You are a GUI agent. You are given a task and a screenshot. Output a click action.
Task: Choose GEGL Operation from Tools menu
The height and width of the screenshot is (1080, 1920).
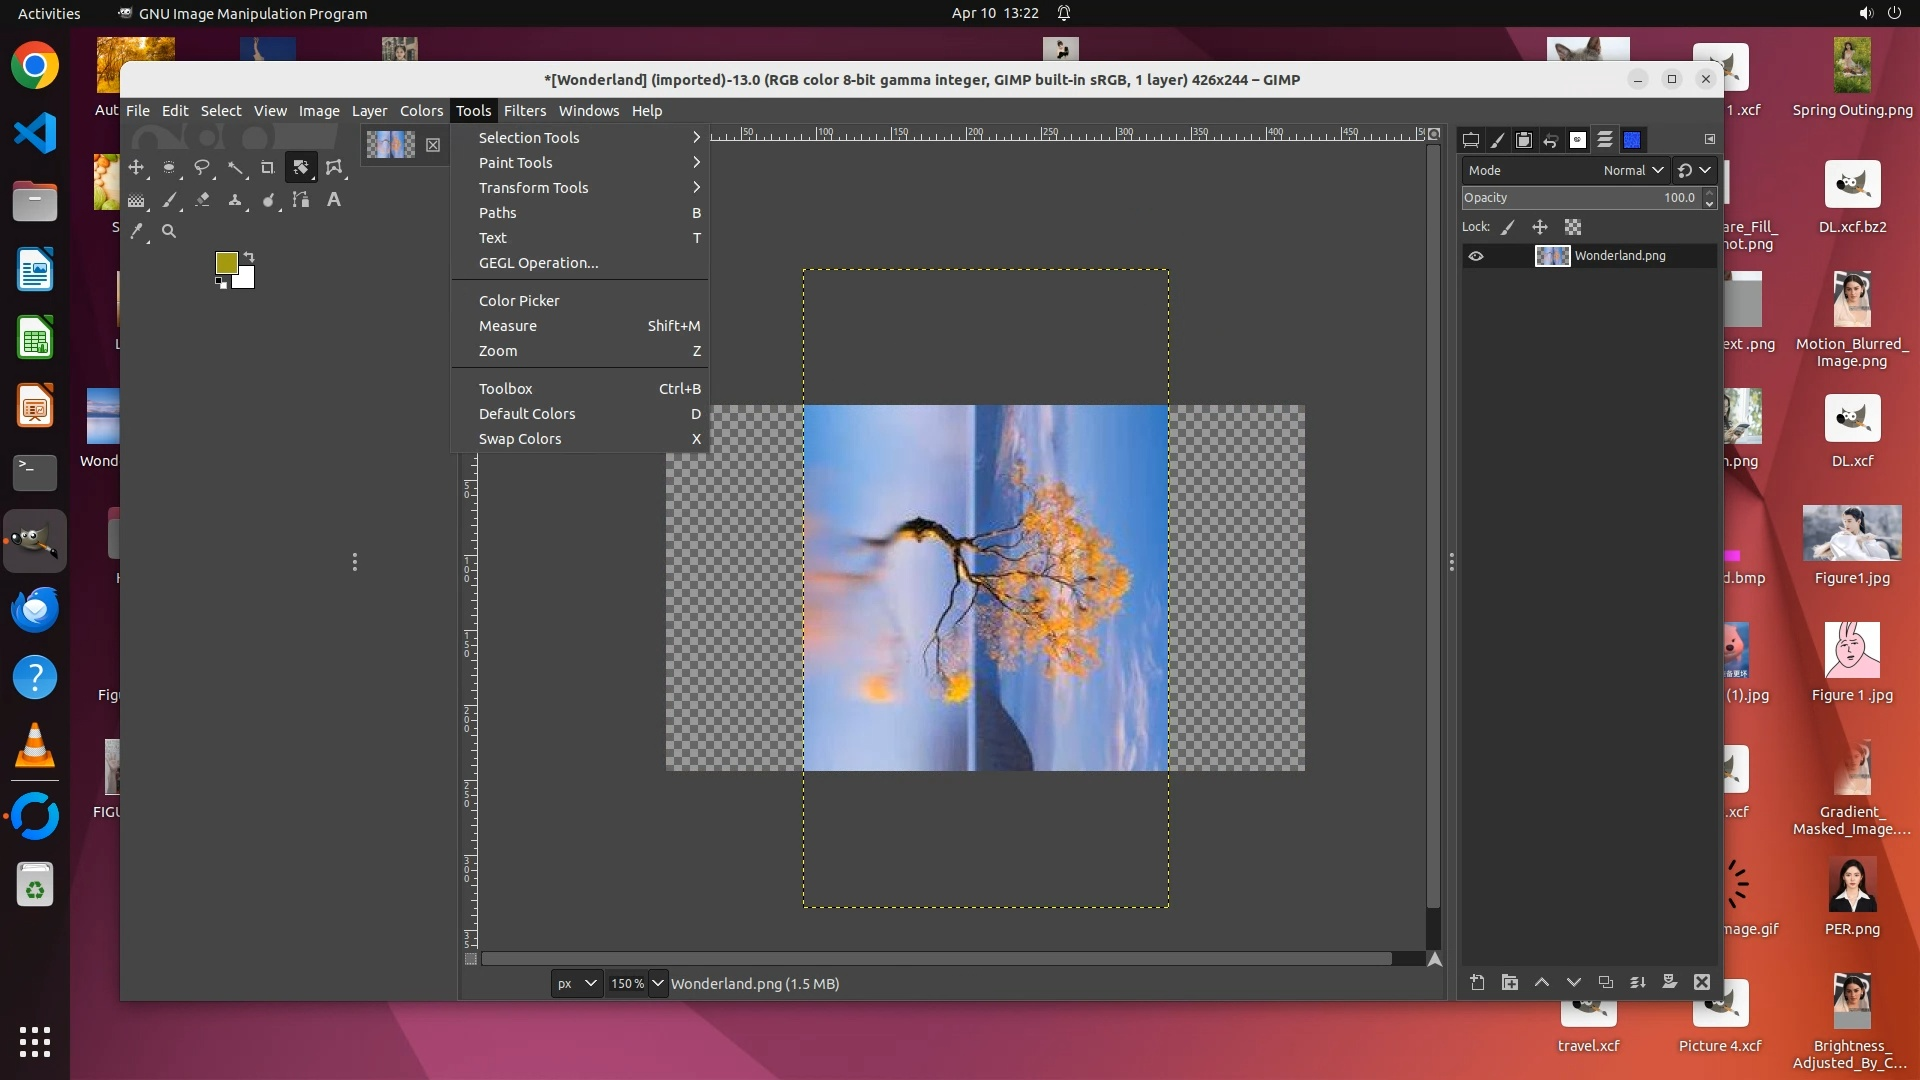point(538,263)
